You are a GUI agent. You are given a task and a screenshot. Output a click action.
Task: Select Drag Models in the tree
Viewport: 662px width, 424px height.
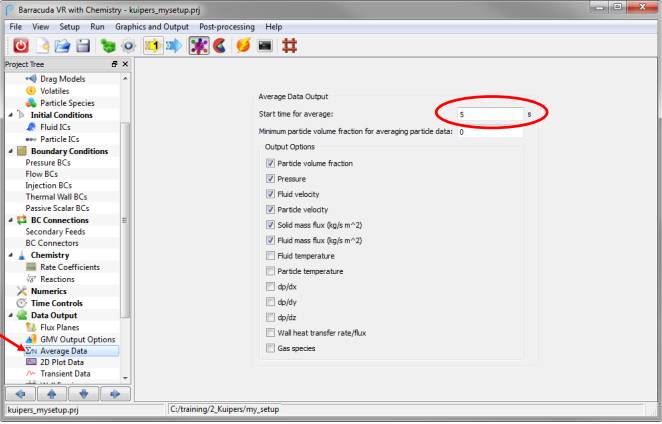tap(62, 79)
